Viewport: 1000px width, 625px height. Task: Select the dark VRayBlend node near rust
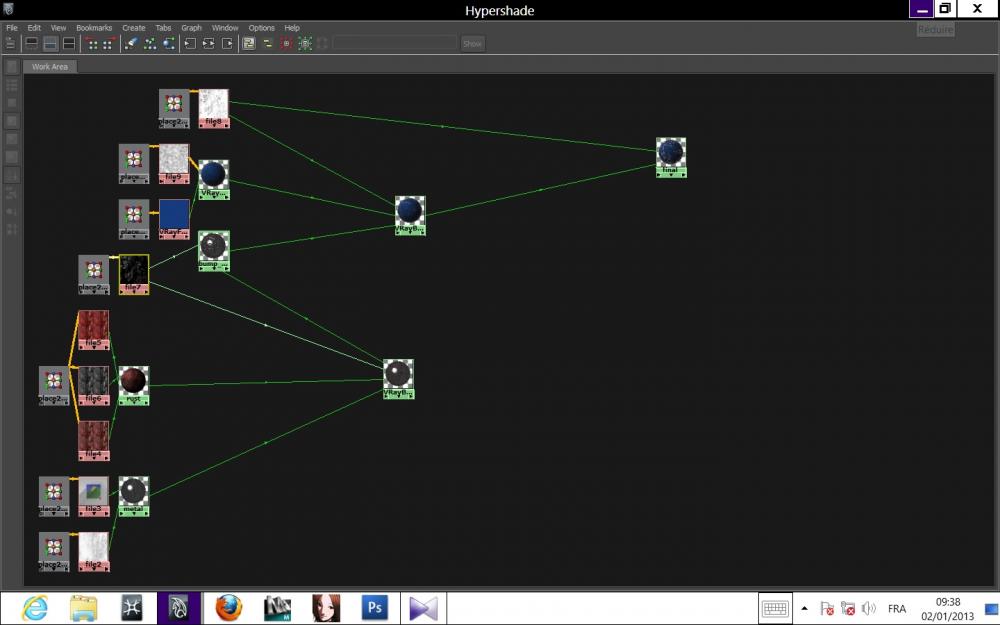pyautogui.click(x=398, y=379)
